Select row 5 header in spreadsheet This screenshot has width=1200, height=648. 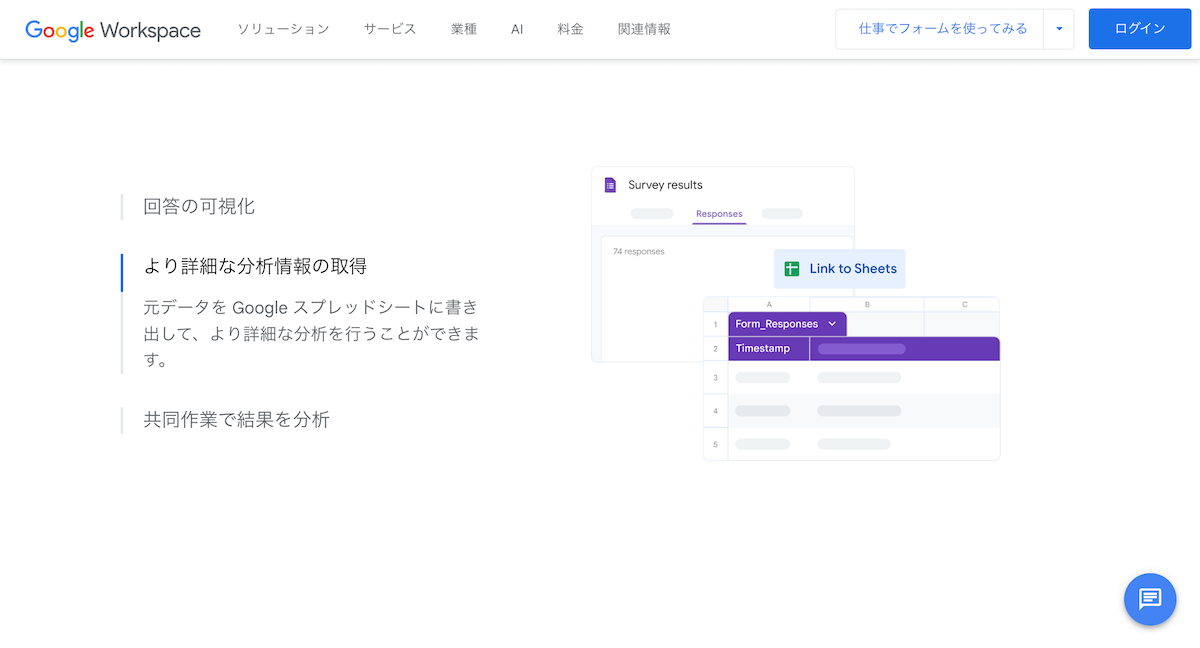coord(715,444)
